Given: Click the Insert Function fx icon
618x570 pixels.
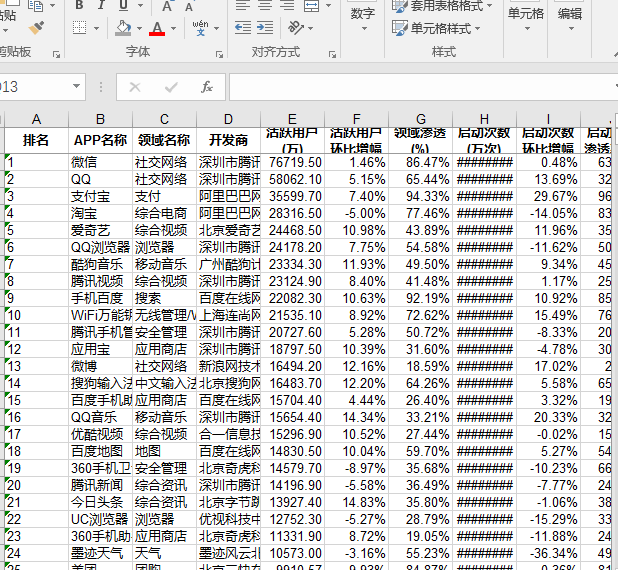Looking at the screenshot, I should pyautogui.click(x=207, y=87).
